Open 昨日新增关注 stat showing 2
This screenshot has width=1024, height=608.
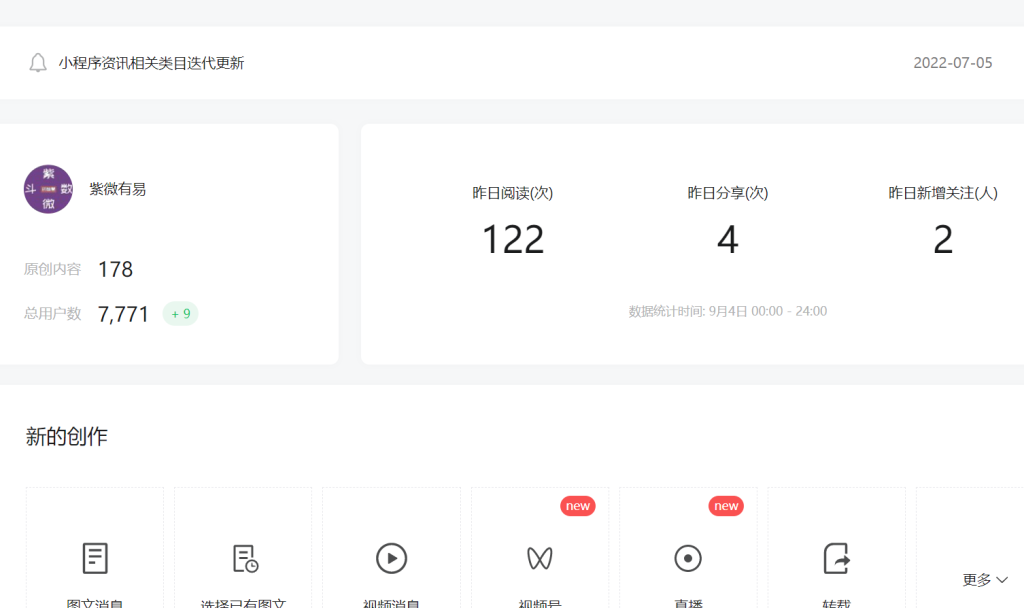click(x=943, y=240)
